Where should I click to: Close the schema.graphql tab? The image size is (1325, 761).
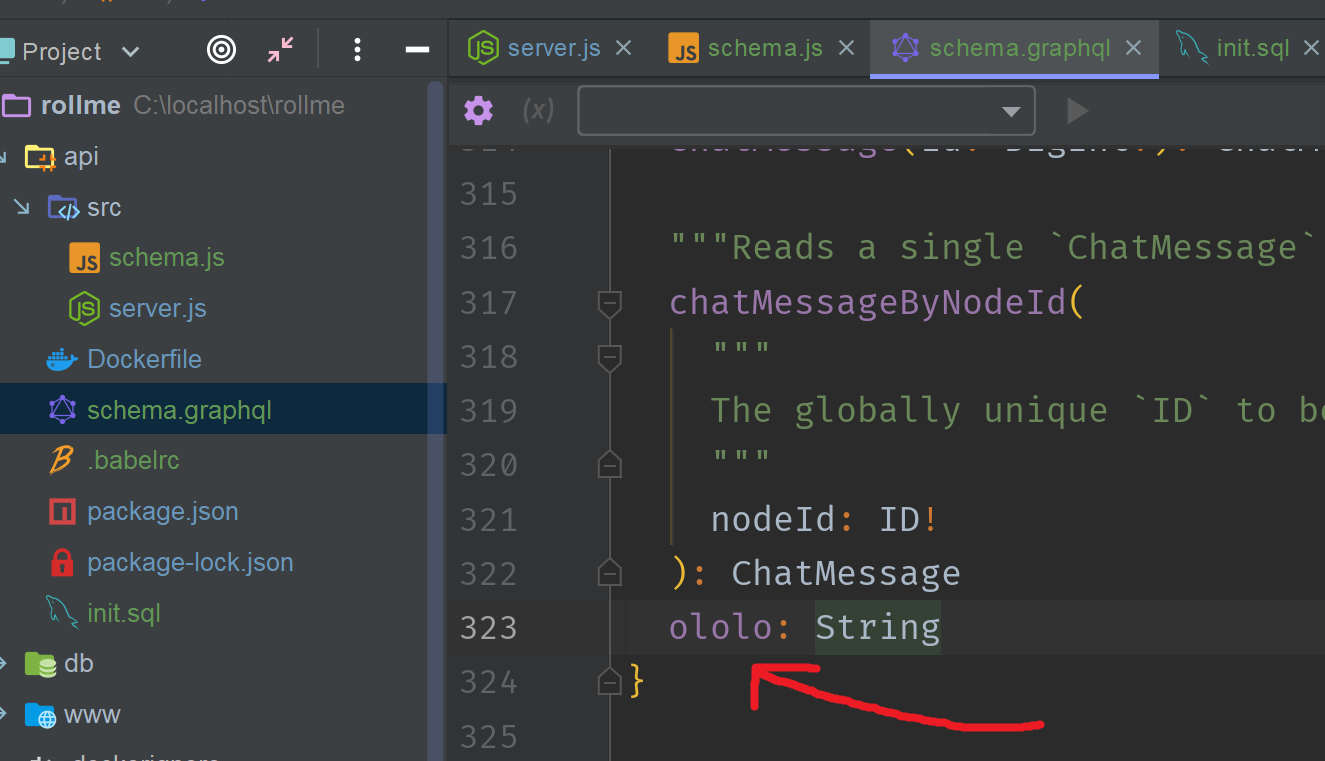point(1133,47)
